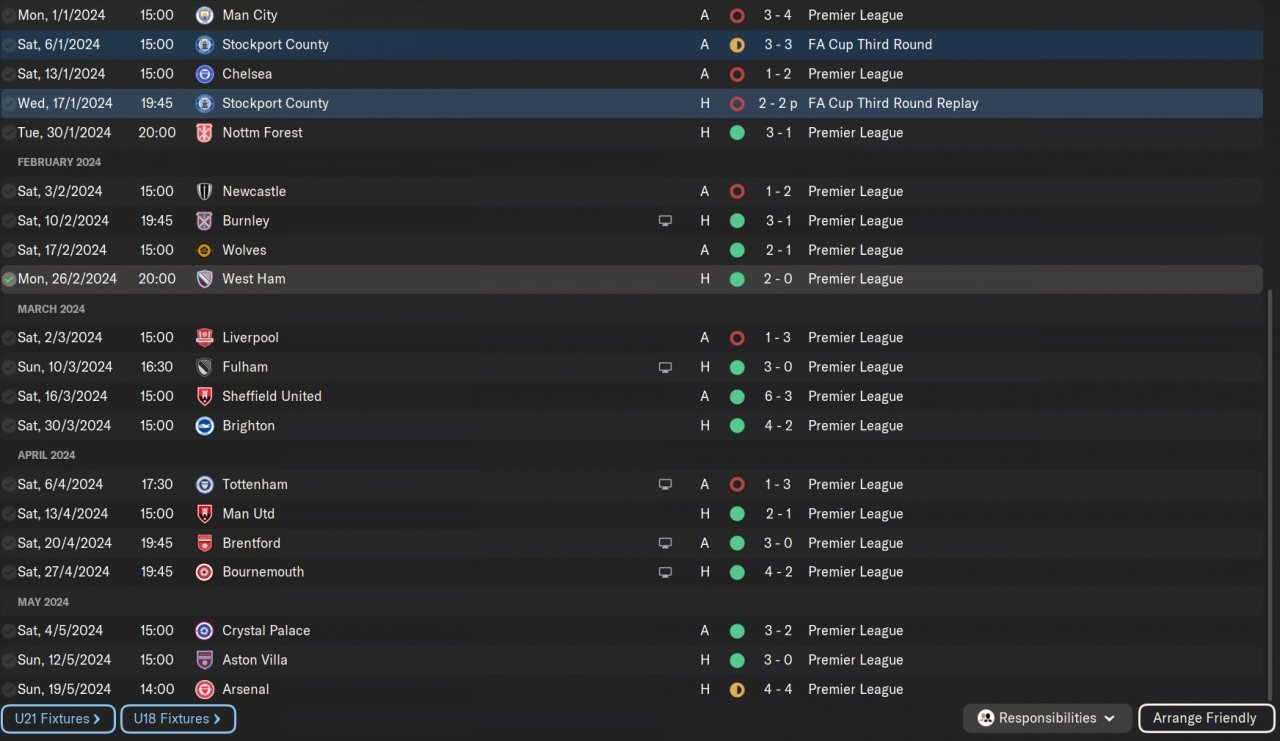
Task: Expand the U21 Fixtures link
Action: [x=58, y=719]
